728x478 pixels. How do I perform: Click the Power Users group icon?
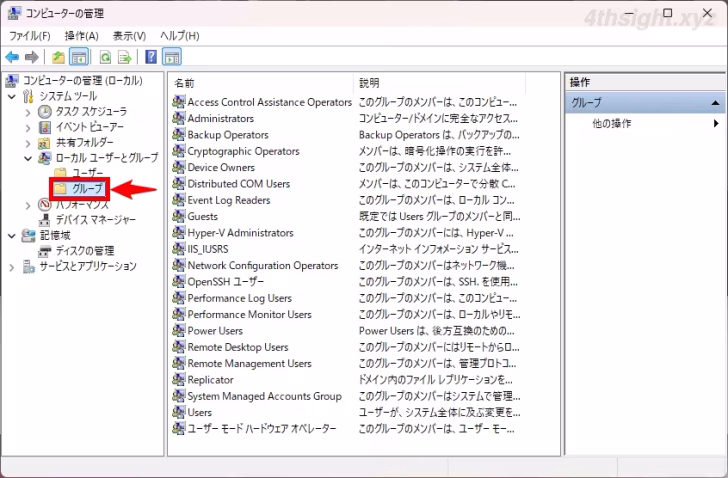coord(179,330)
